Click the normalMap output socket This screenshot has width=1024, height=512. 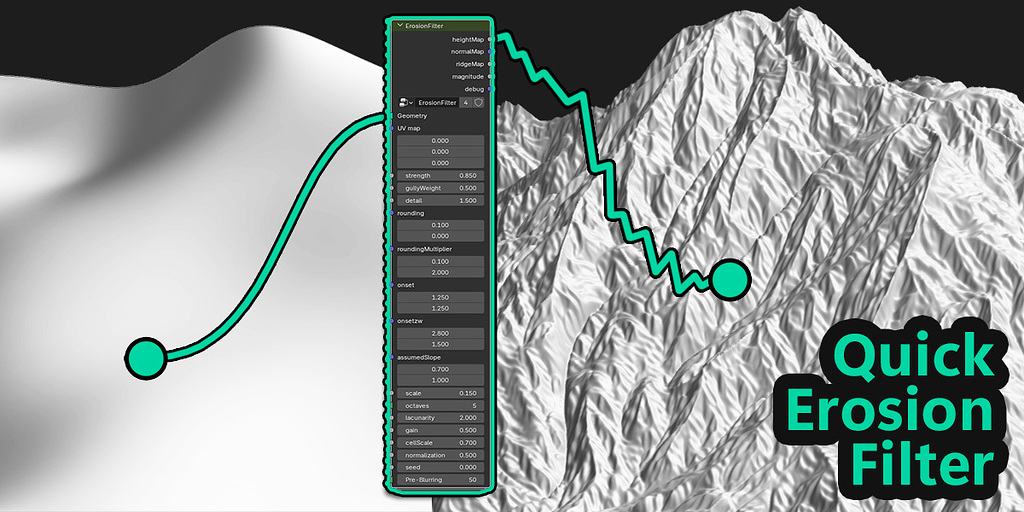(x=490, y=52)
